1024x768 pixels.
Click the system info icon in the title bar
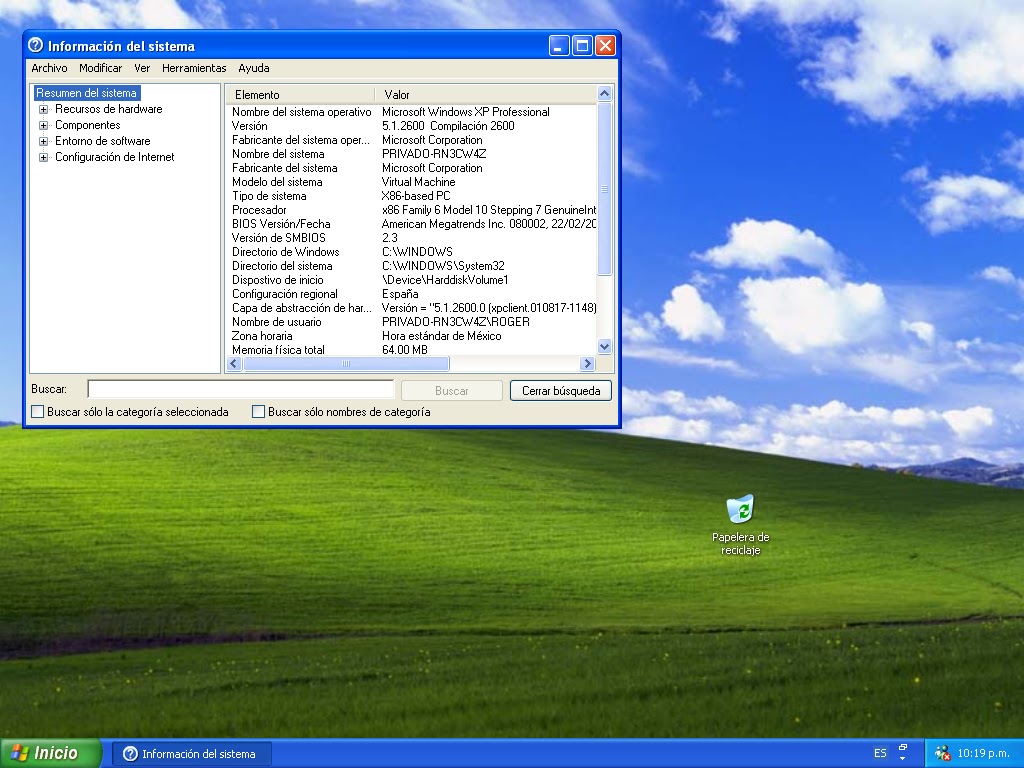pyautogui.click(x=36, y=45)
